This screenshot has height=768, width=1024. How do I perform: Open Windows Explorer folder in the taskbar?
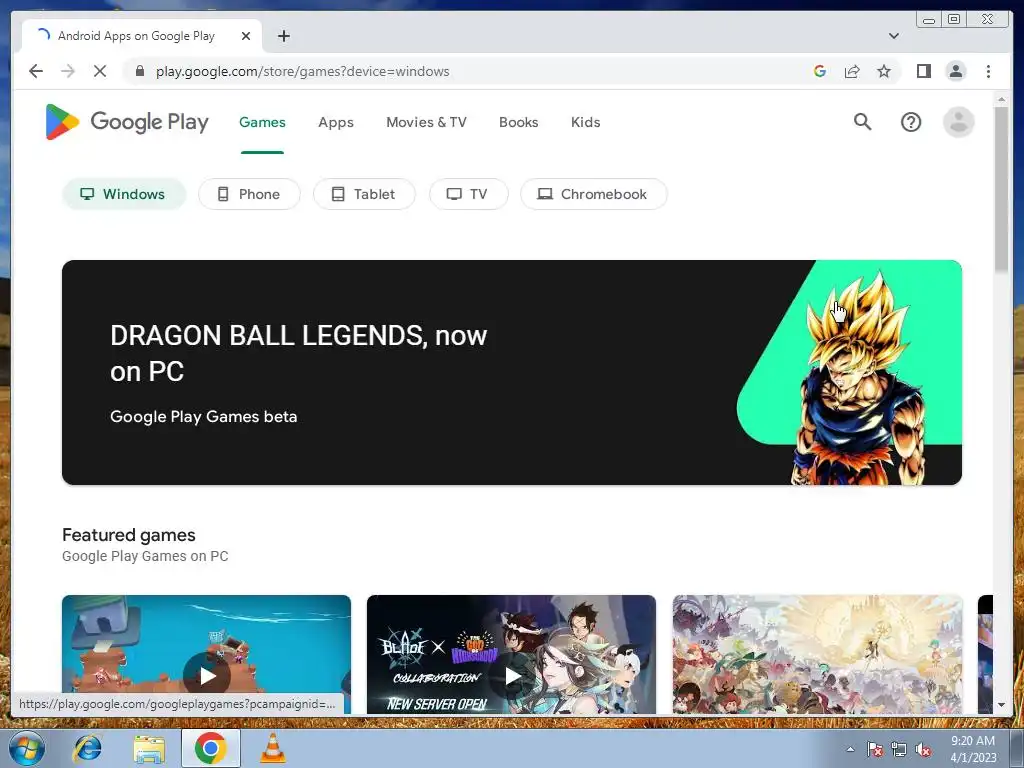(149, 748)
